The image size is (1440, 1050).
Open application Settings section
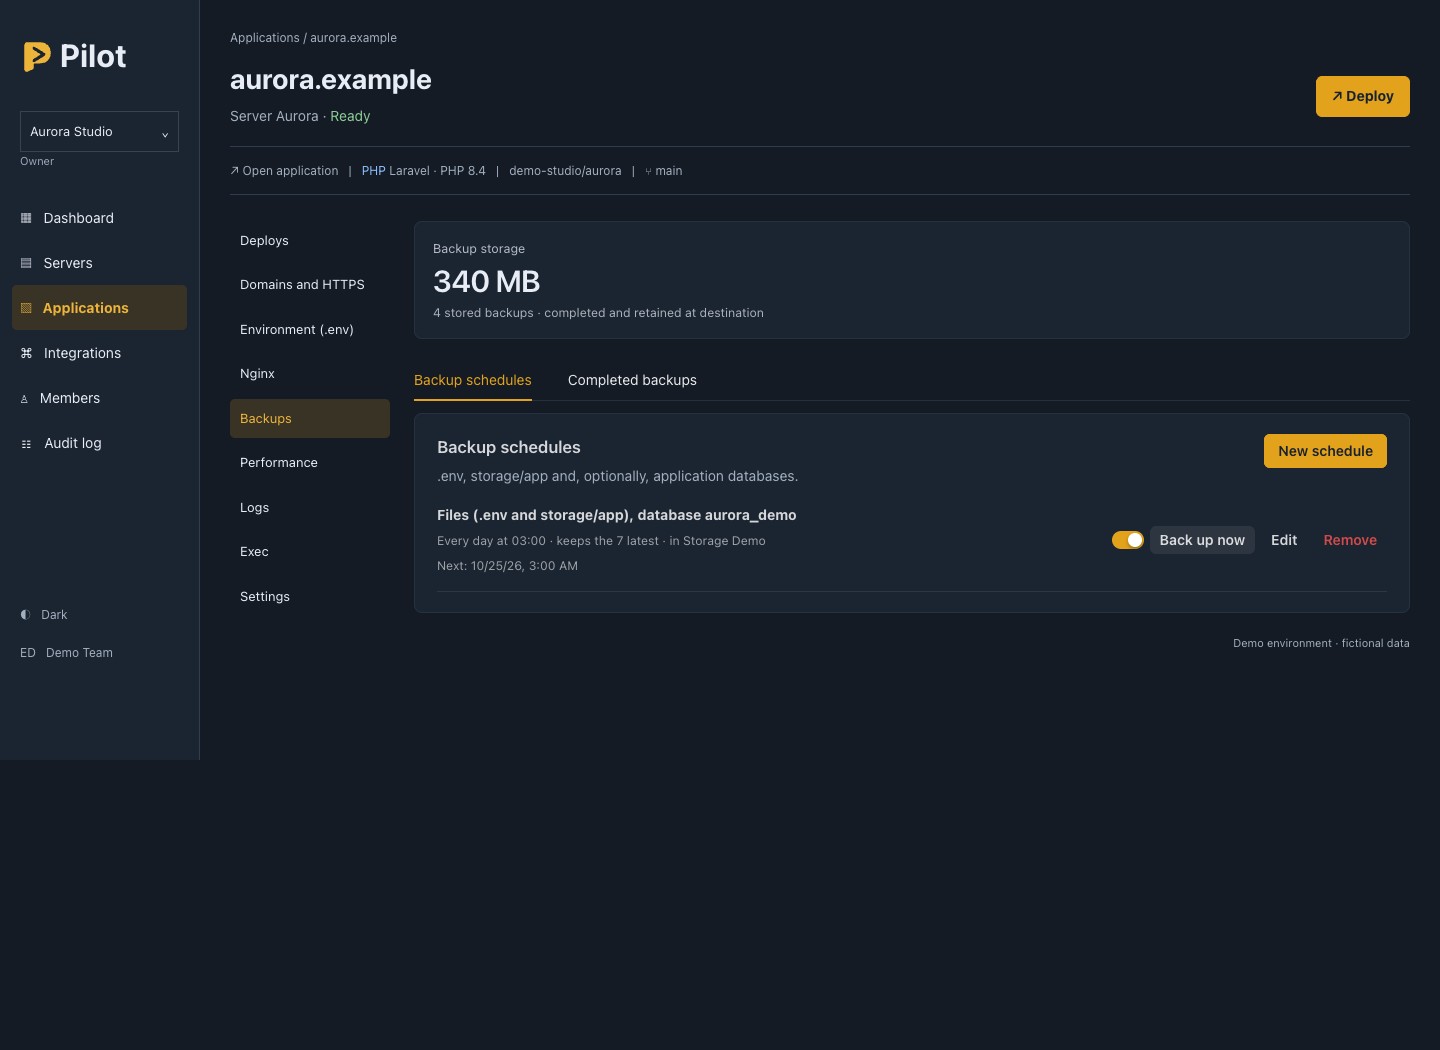pos(310,597)
